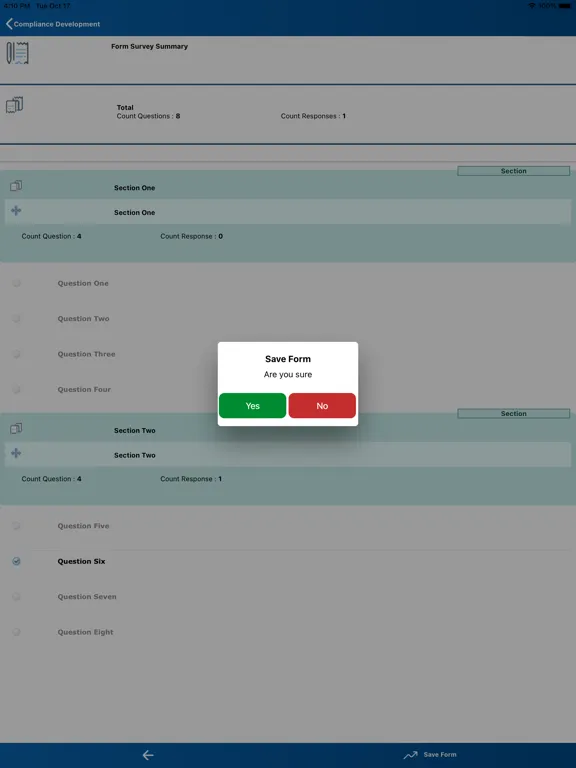Screen dimensions: 576x768
Task: Tap the copy icon beside Section Two header
Action: pyautogui.click(x=16, y=429)
